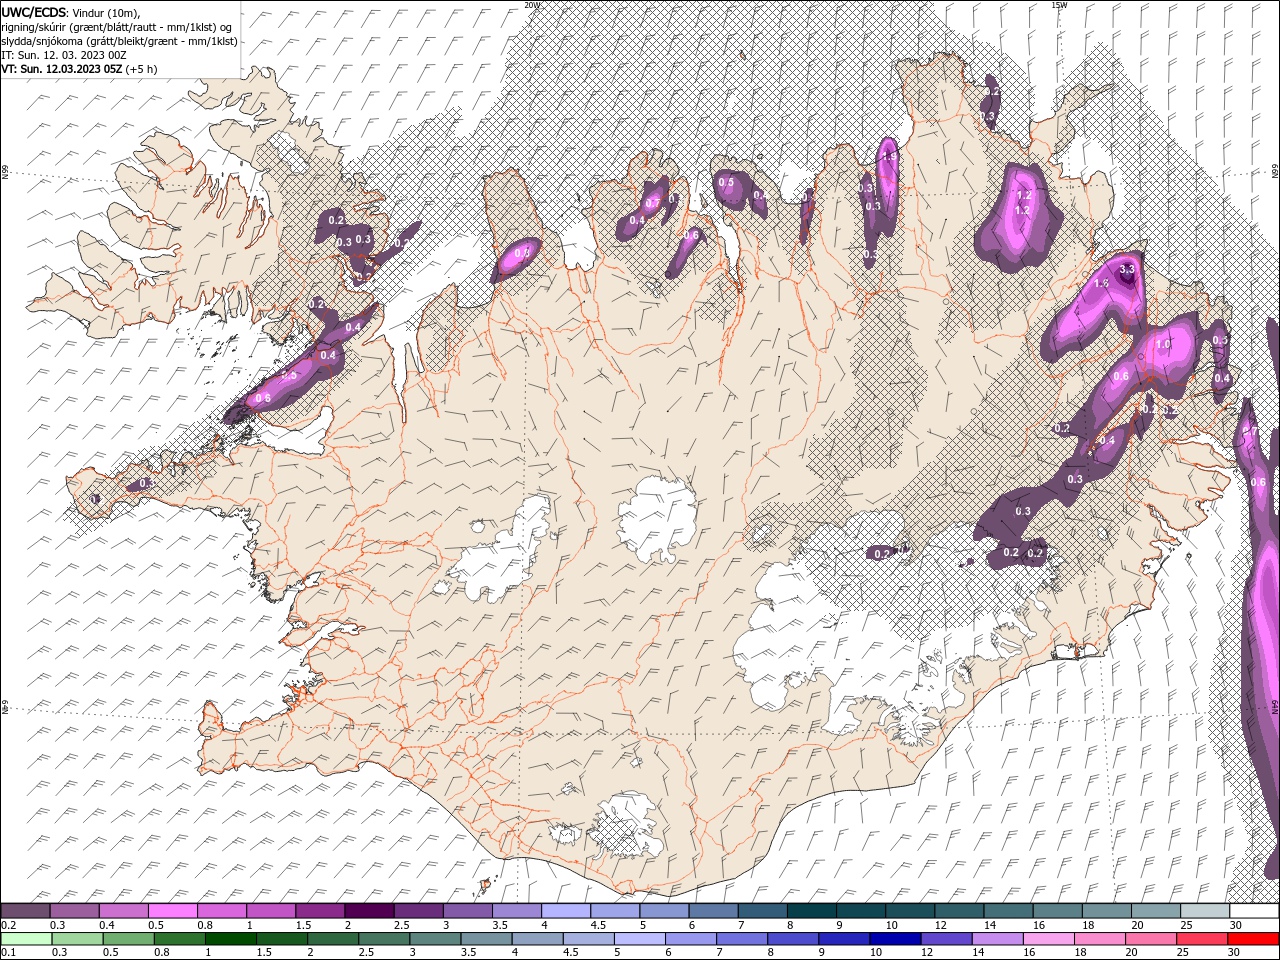
Task: Click the pale green rain legend swatch after 0.1
Action: coord(26,938)
